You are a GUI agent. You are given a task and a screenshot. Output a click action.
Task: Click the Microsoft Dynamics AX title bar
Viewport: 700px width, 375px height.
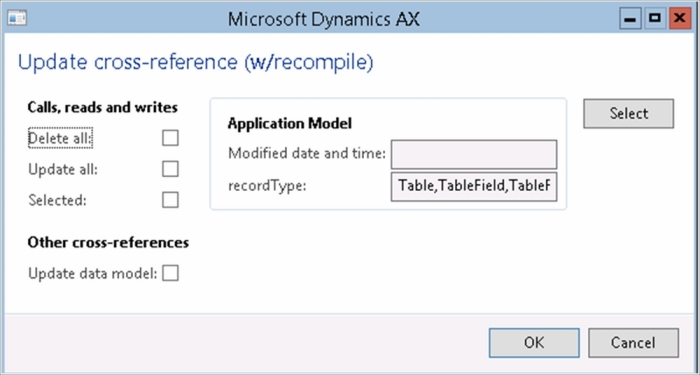pyautogui.click(x=324, y=19)
